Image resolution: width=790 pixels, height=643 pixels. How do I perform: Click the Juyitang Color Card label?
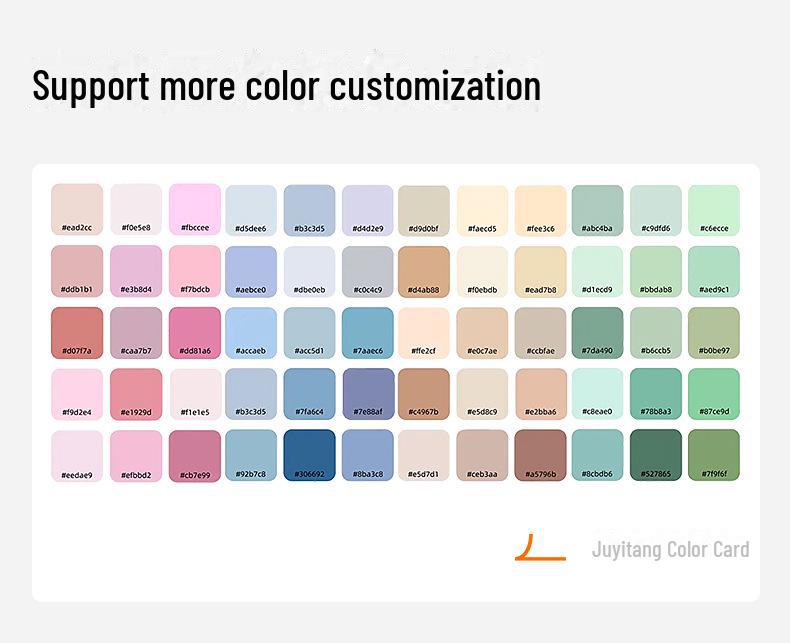(x=670, y=549)
